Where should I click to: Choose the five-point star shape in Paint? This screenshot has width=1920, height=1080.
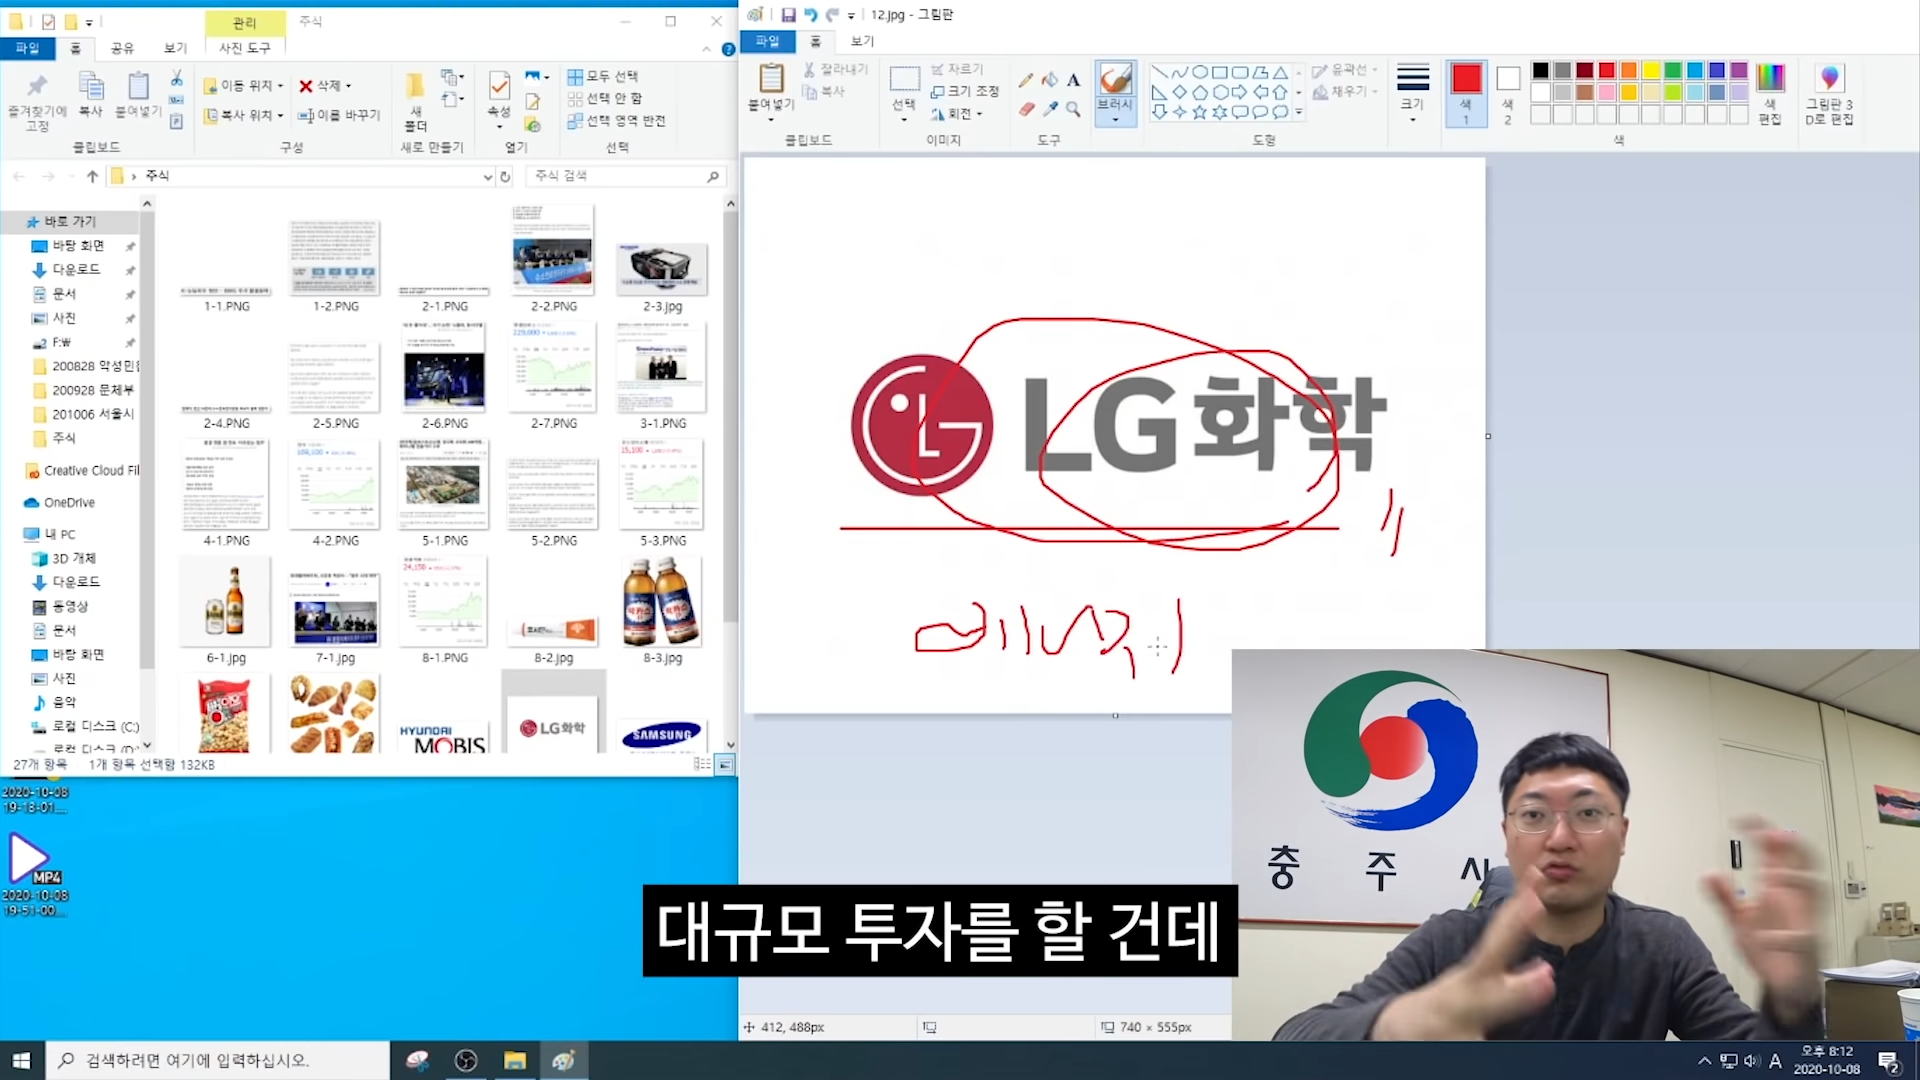[x=1199, y=112]
